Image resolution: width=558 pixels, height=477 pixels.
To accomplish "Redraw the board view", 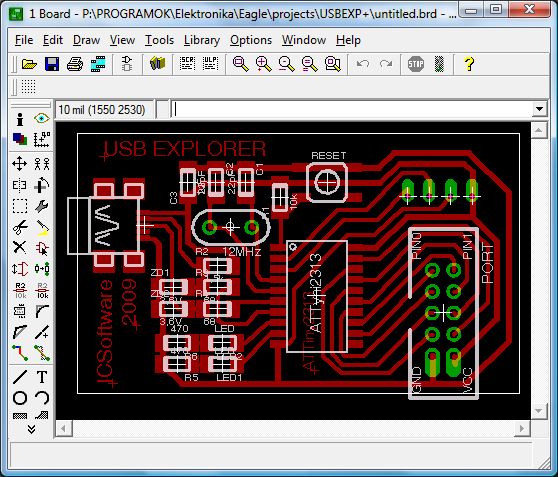I will [x=310, y=64].
